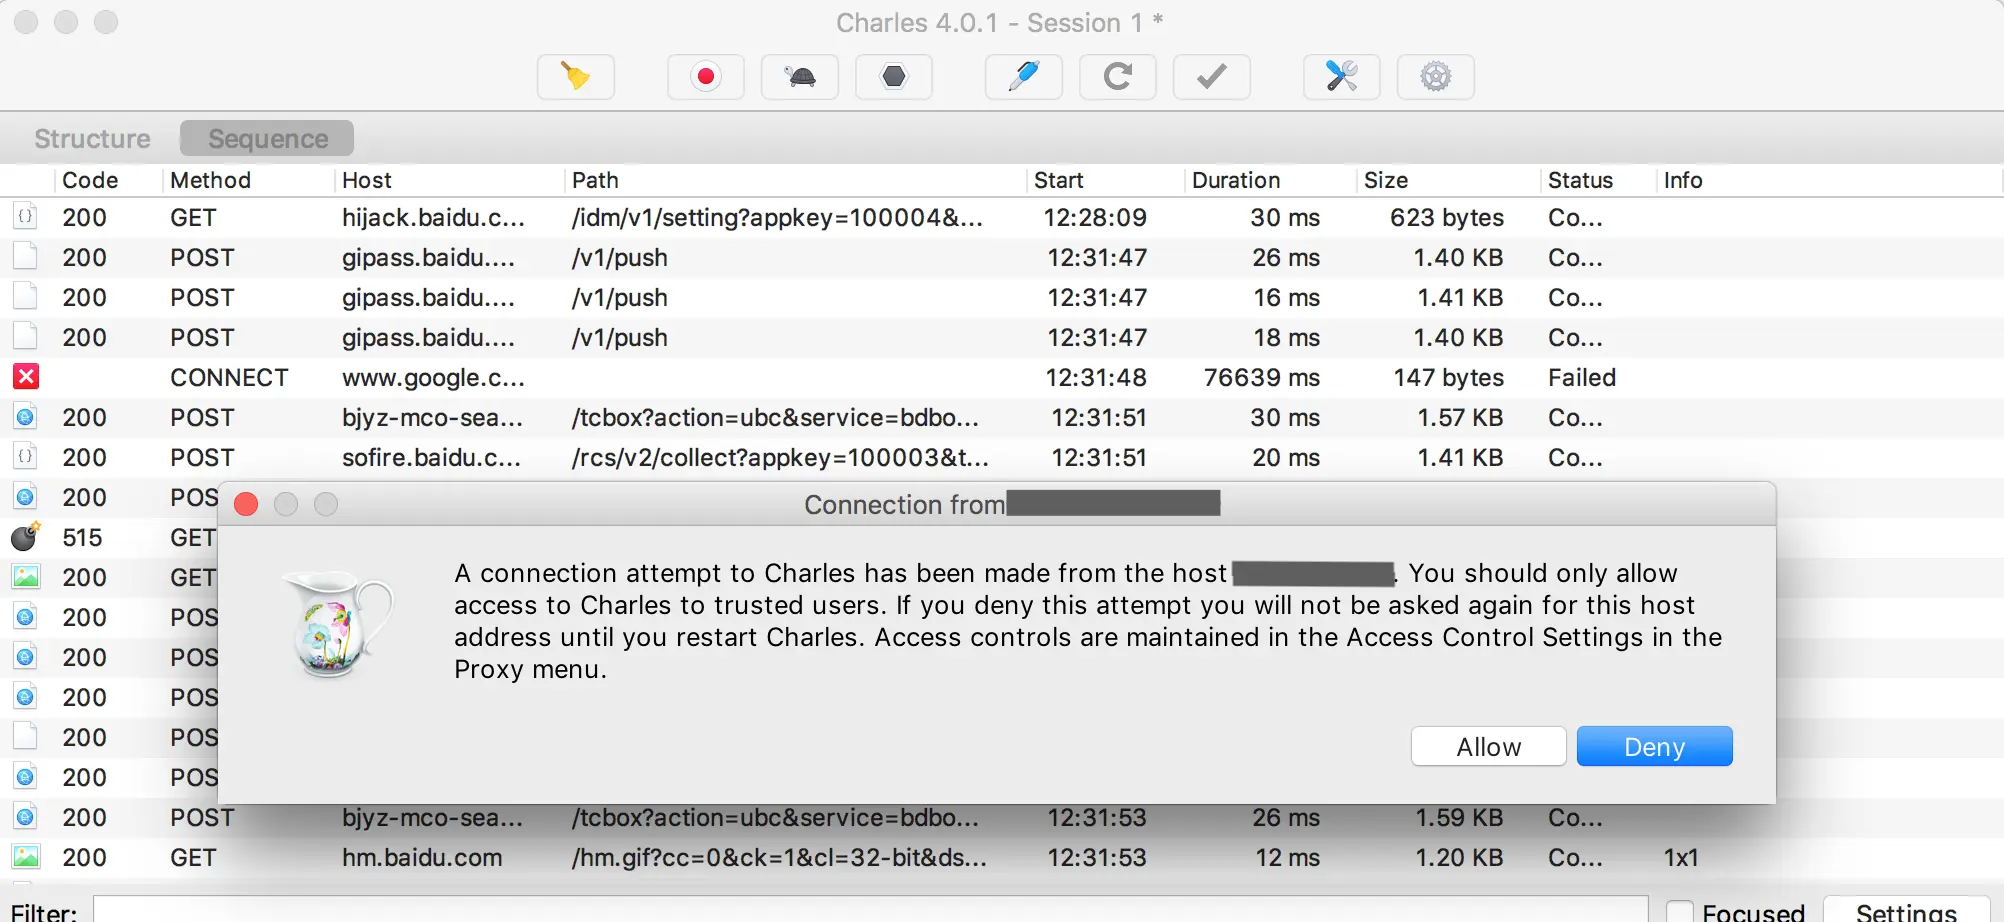2004x922 pixels.
Task: Click the JSON icon of the sofire.baidu row
Action: click(26, 457)
